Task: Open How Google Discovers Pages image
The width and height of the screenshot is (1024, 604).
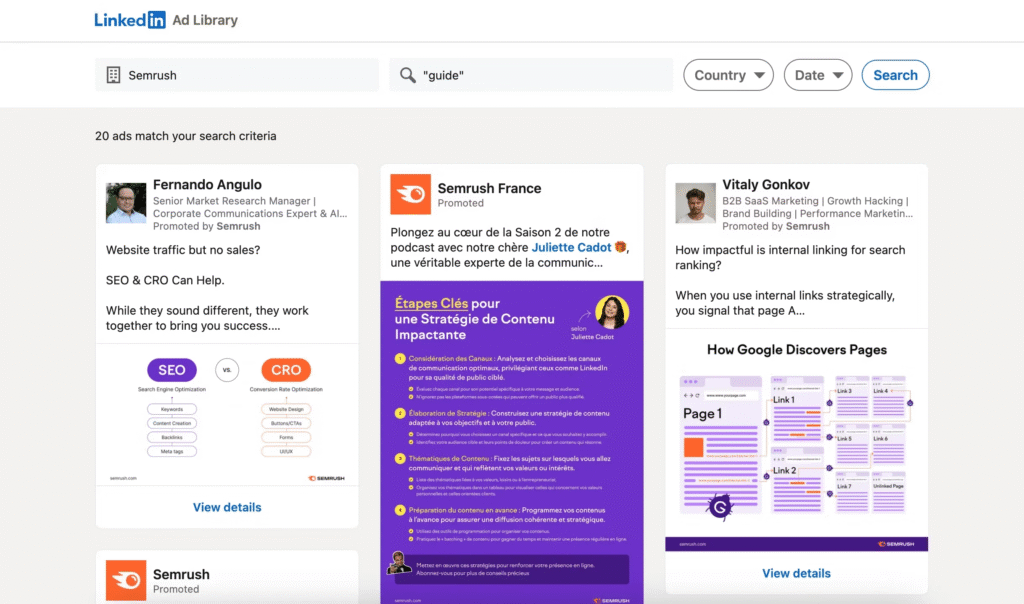Action: [x=797, y=440]
